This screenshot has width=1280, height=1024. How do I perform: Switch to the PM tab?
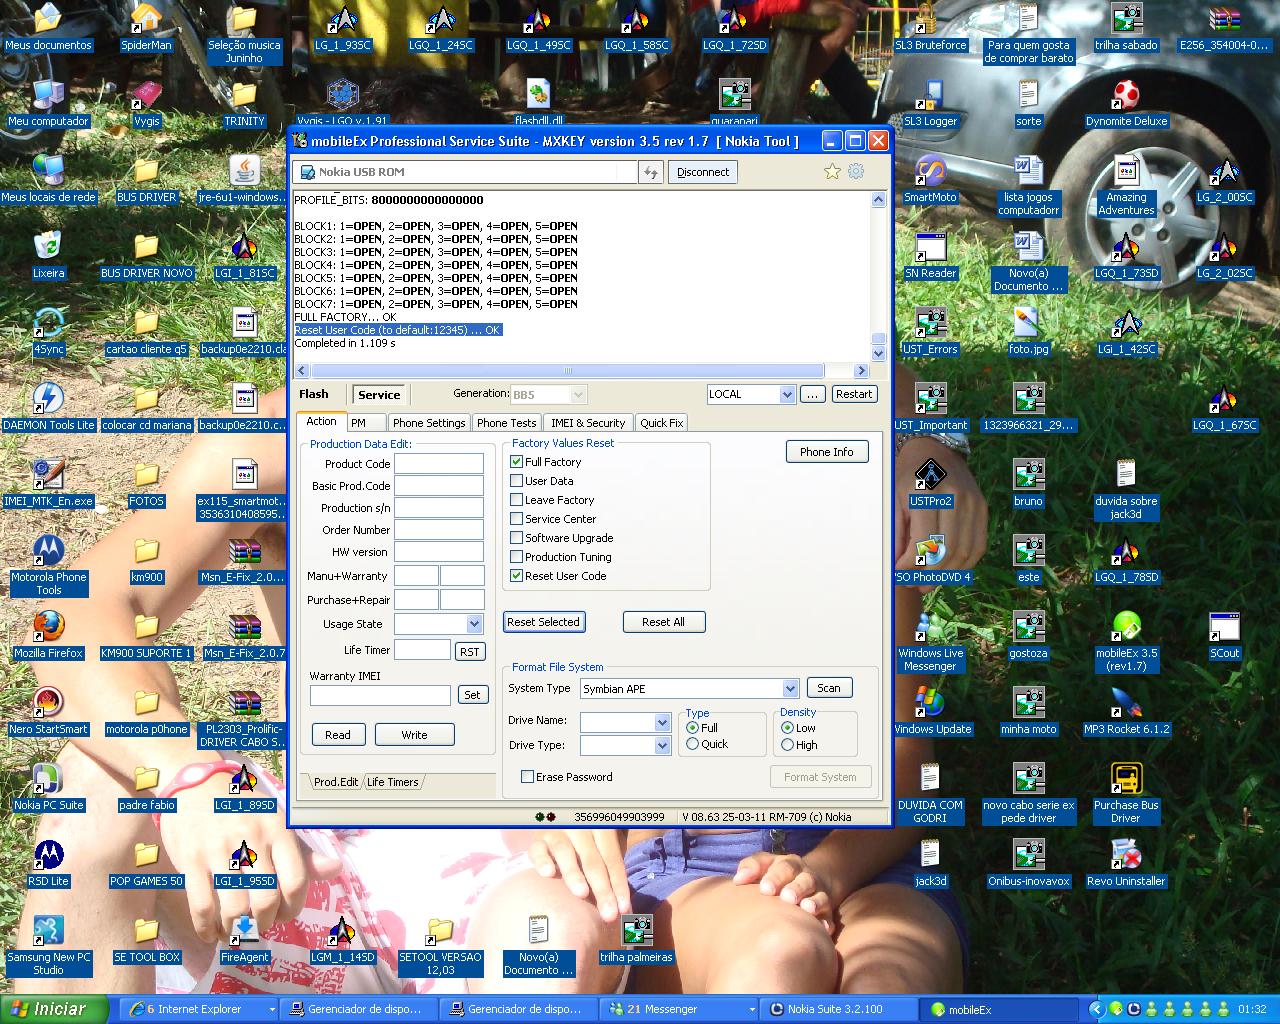pos(359,422)
